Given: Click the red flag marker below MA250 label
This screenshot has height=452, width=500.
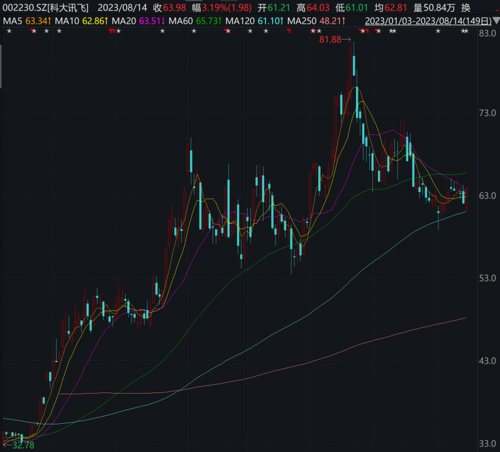Looking at the screenshot, I should [x=289, y=31].
